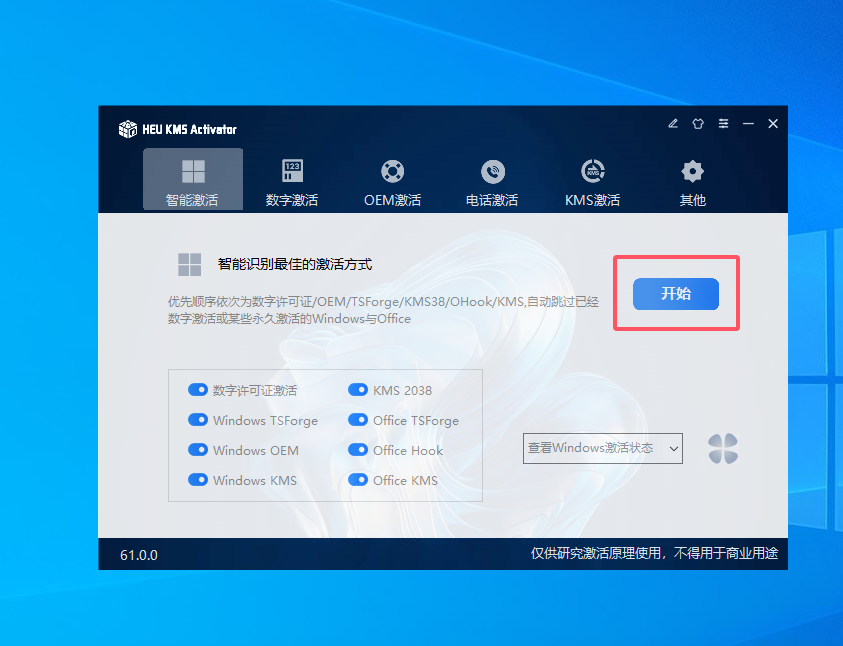Image resolution: width=843 pixels, height=646 pixels.
Task: Click the shirt skin icon in title bar
Action: tap(698, 124)
